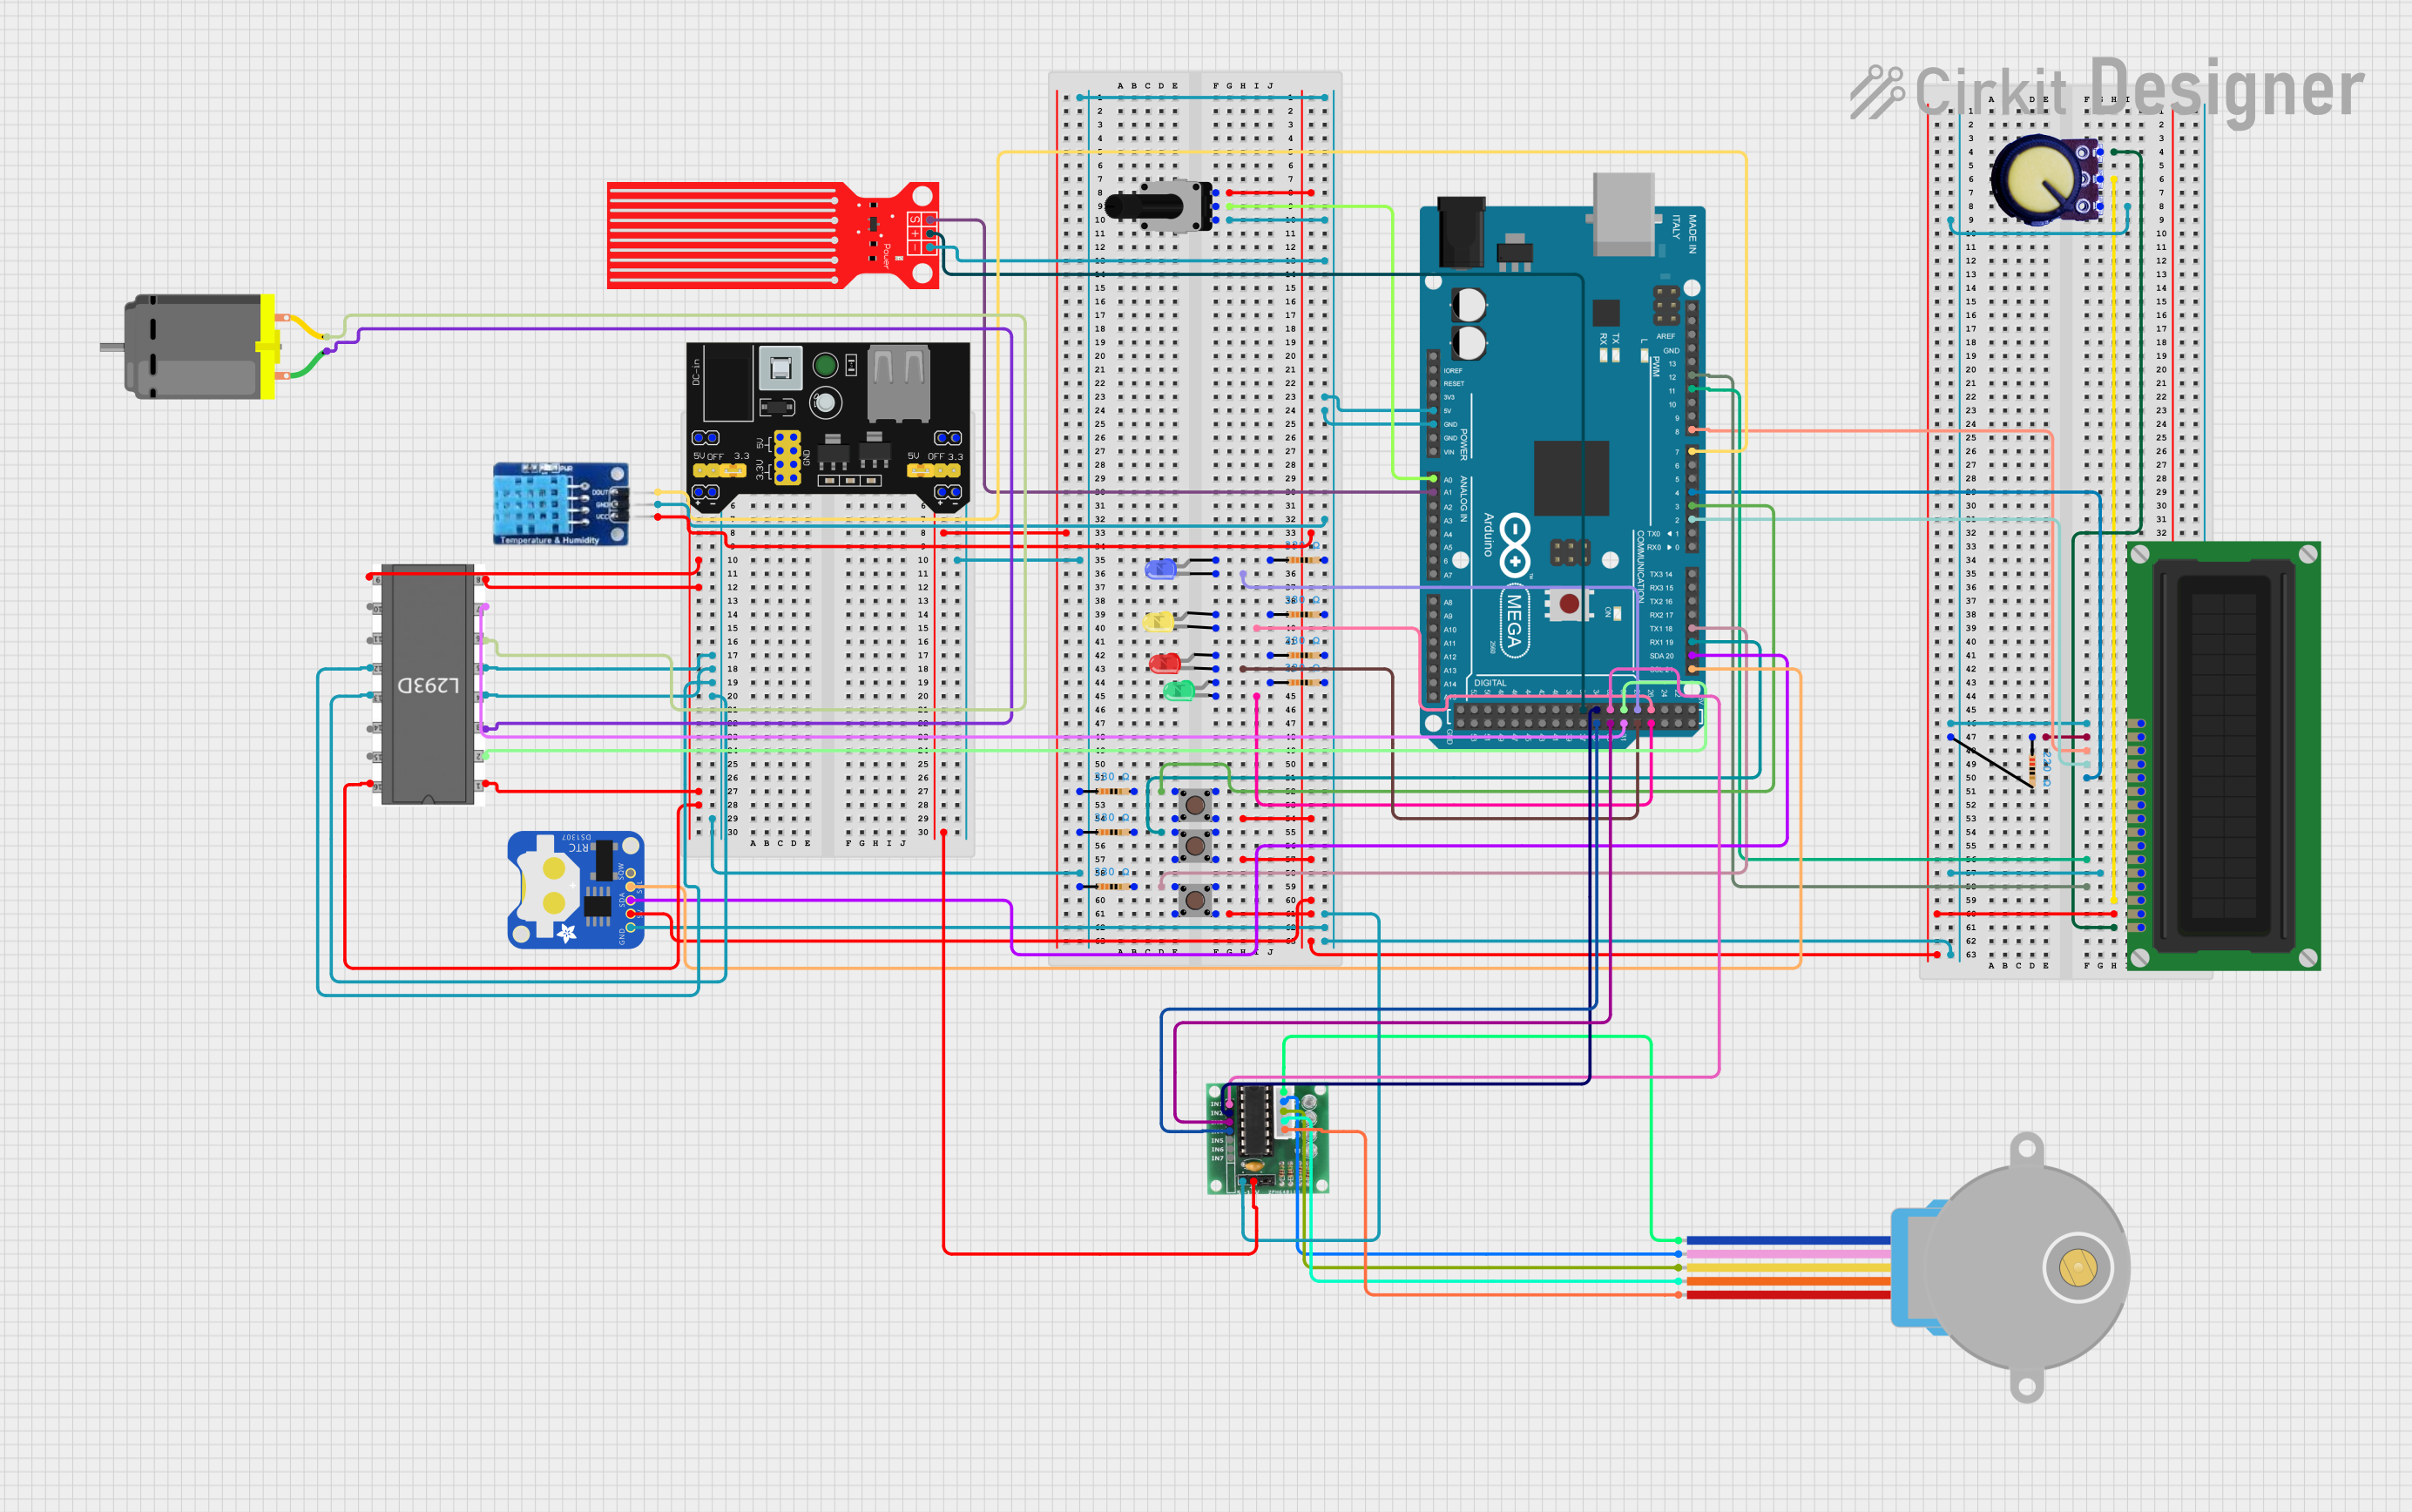Click the left 5V/OFF/3.3 jumper selector

point(720,469)
